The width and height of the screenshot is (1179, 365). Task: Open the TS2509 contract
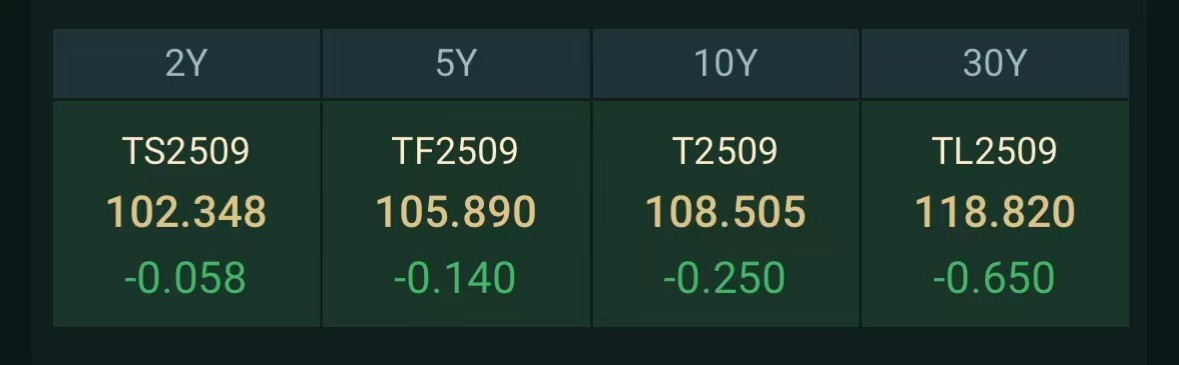coord(186,152)
